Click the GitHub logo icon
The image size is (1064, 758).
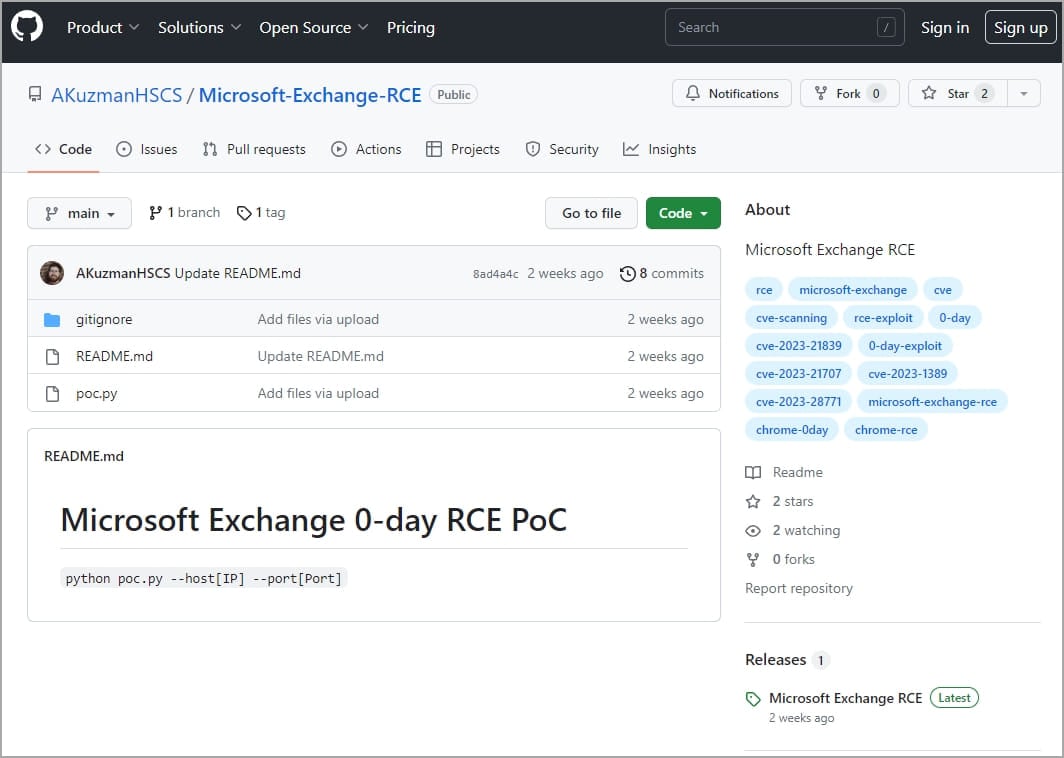[27, 27]
